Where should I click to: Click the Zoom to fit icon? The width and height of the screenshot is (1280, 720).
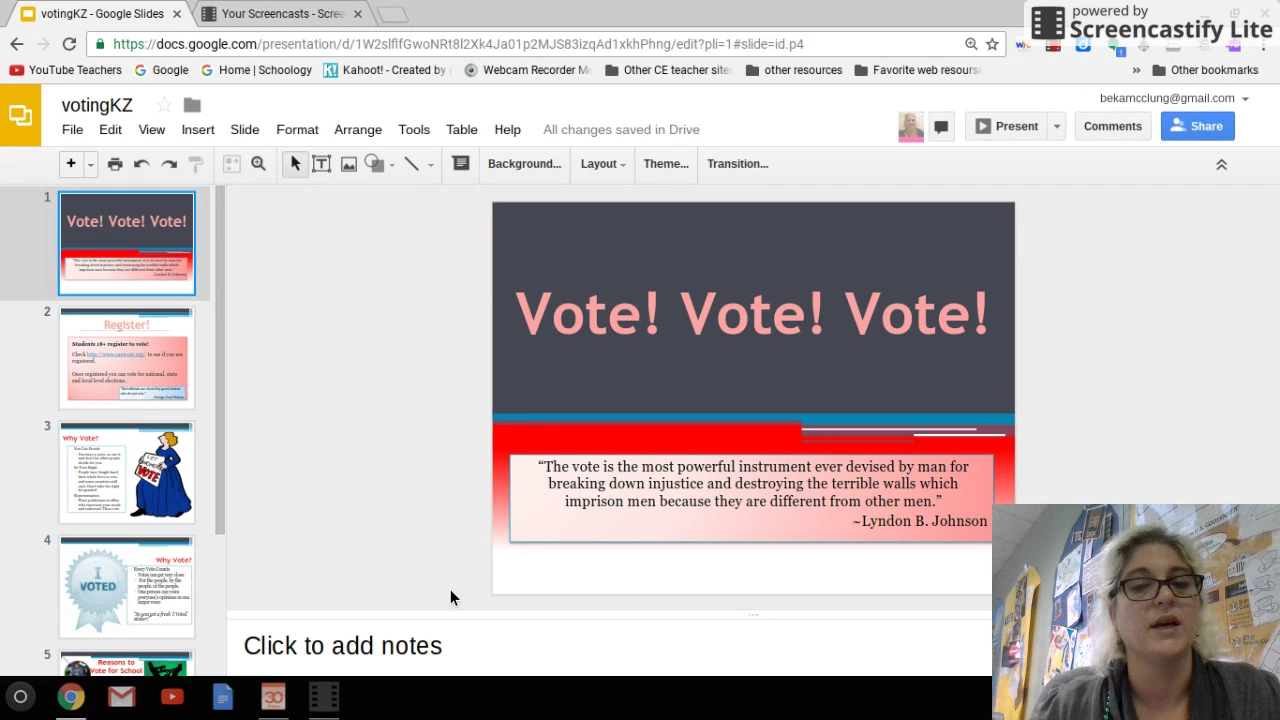point(232,164)
